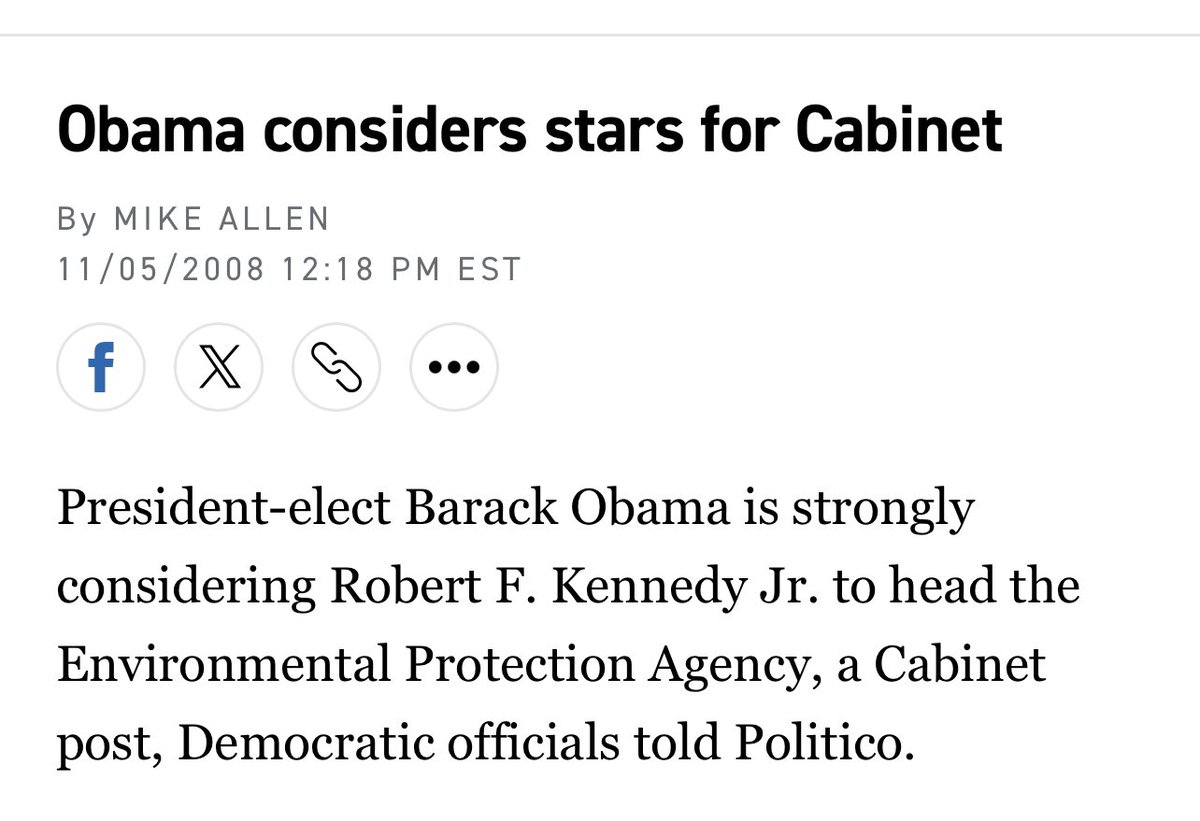Click the 11/05/2008 publication date
This screenshot has width=1200, height=821.
coord(161,270)
